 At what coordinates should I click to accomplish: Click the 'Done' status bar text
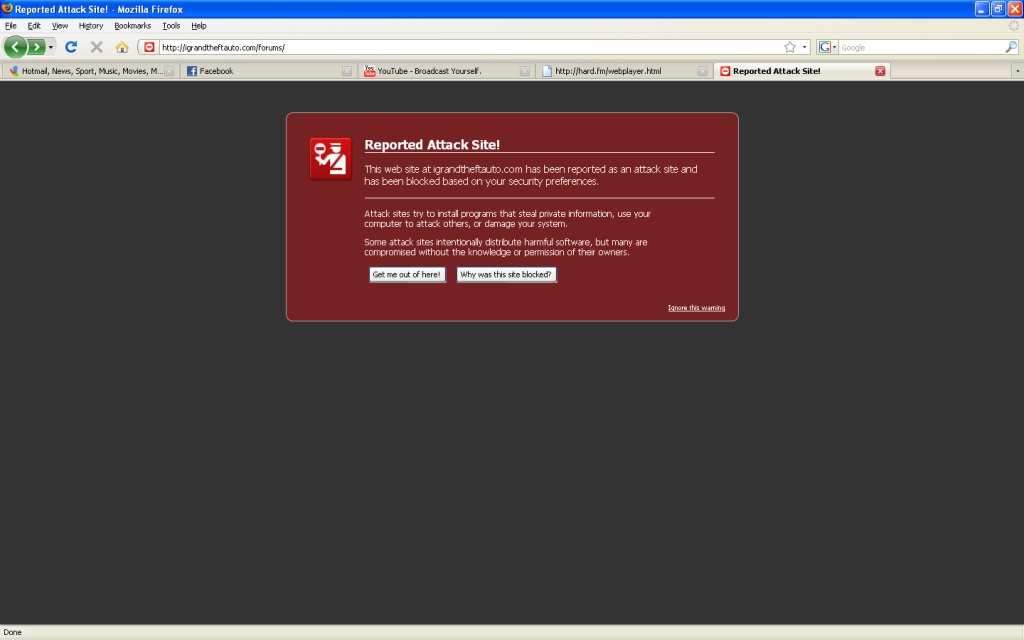(x=12, y=632)
